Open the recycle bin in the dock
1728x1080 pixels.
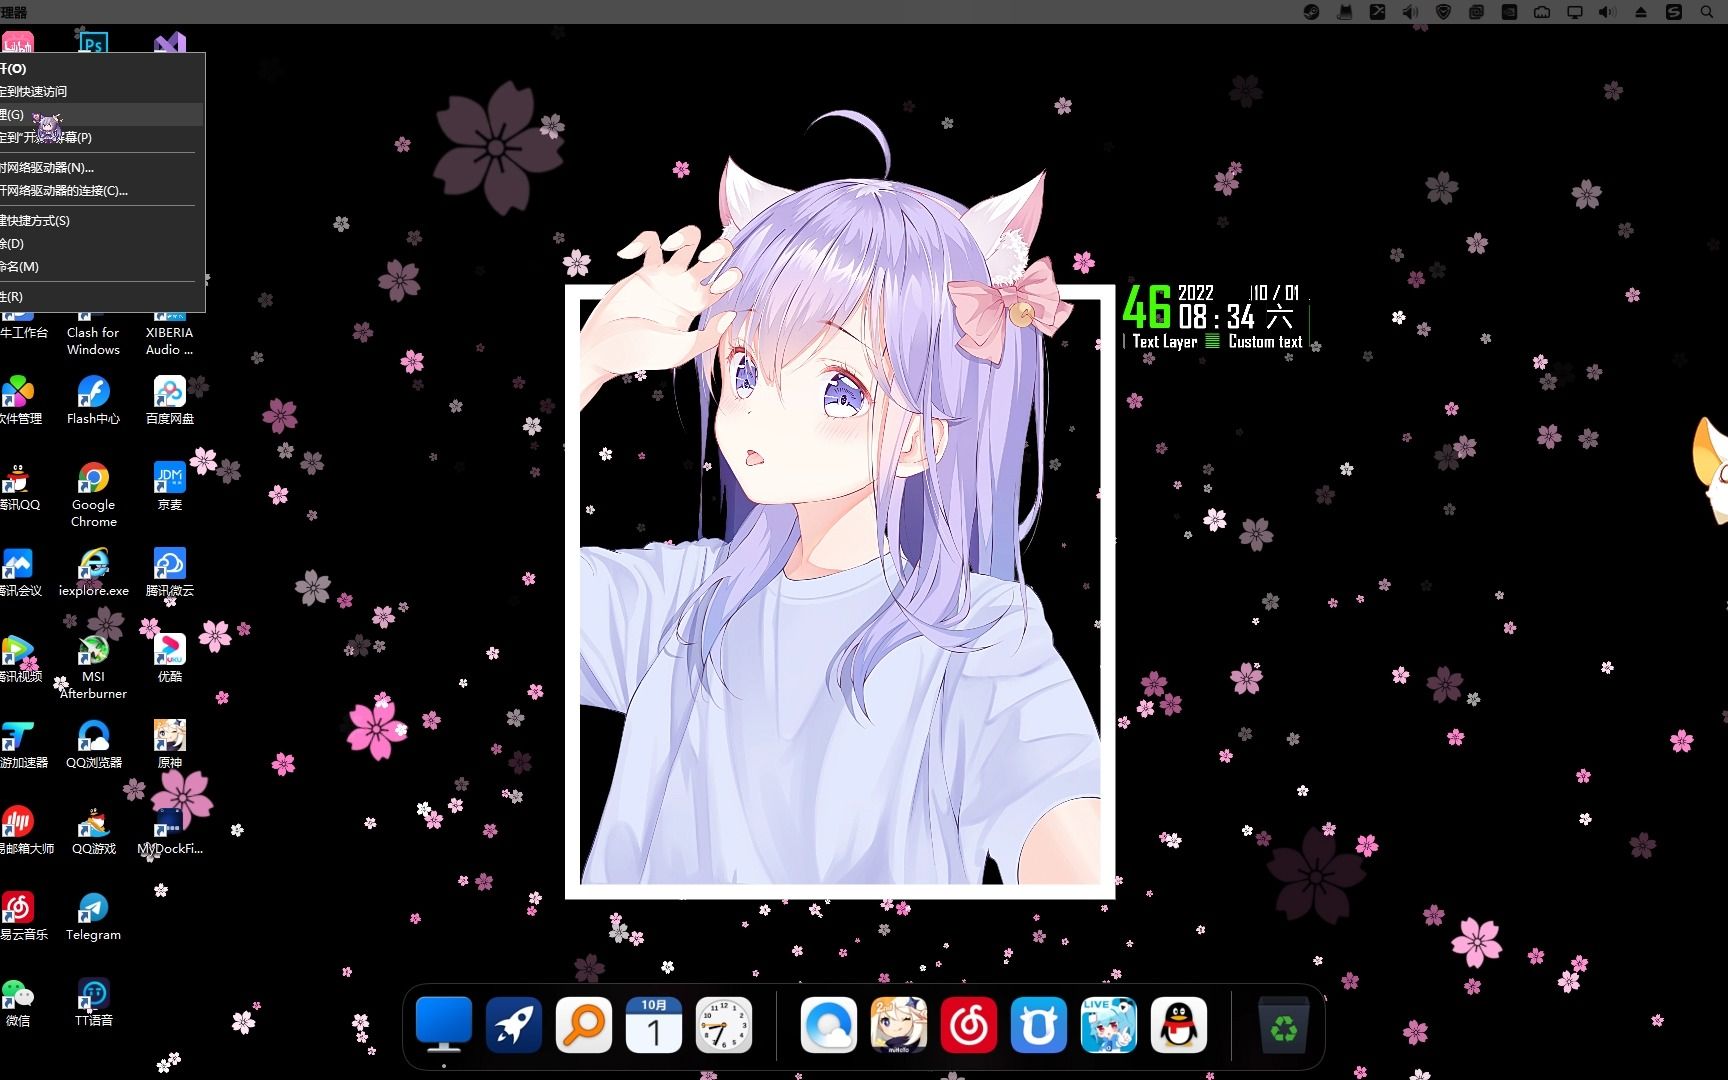tap(1284, 1025)
